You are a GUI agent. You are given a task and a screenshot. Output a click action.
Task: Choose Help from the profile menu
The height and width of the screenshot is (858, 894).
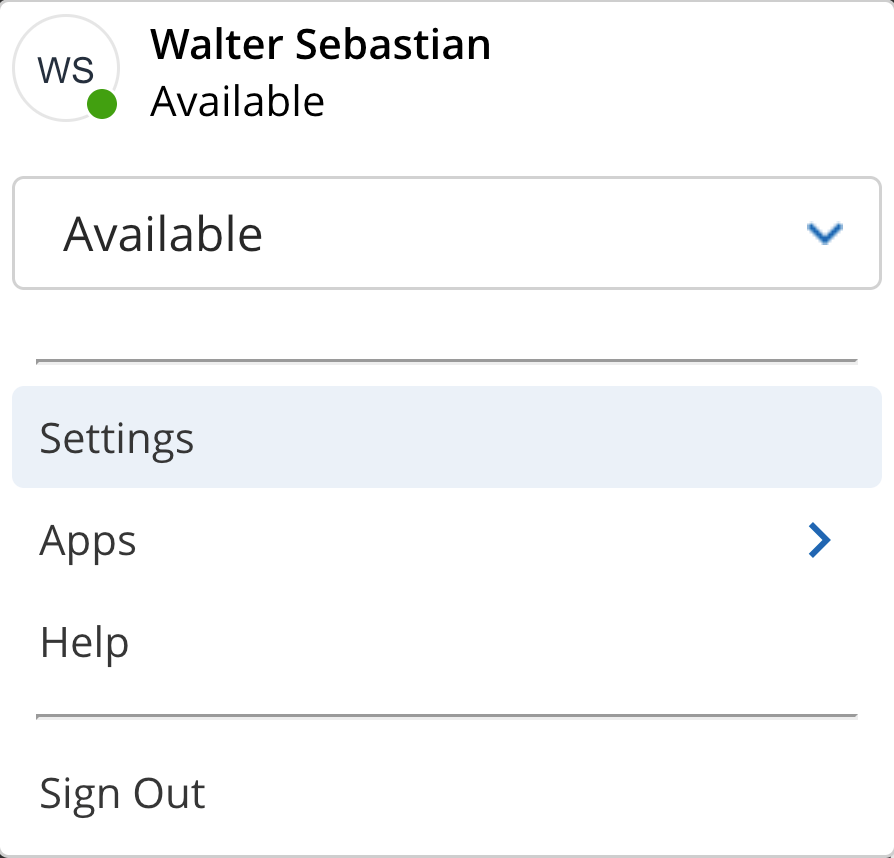click(84, 642)
